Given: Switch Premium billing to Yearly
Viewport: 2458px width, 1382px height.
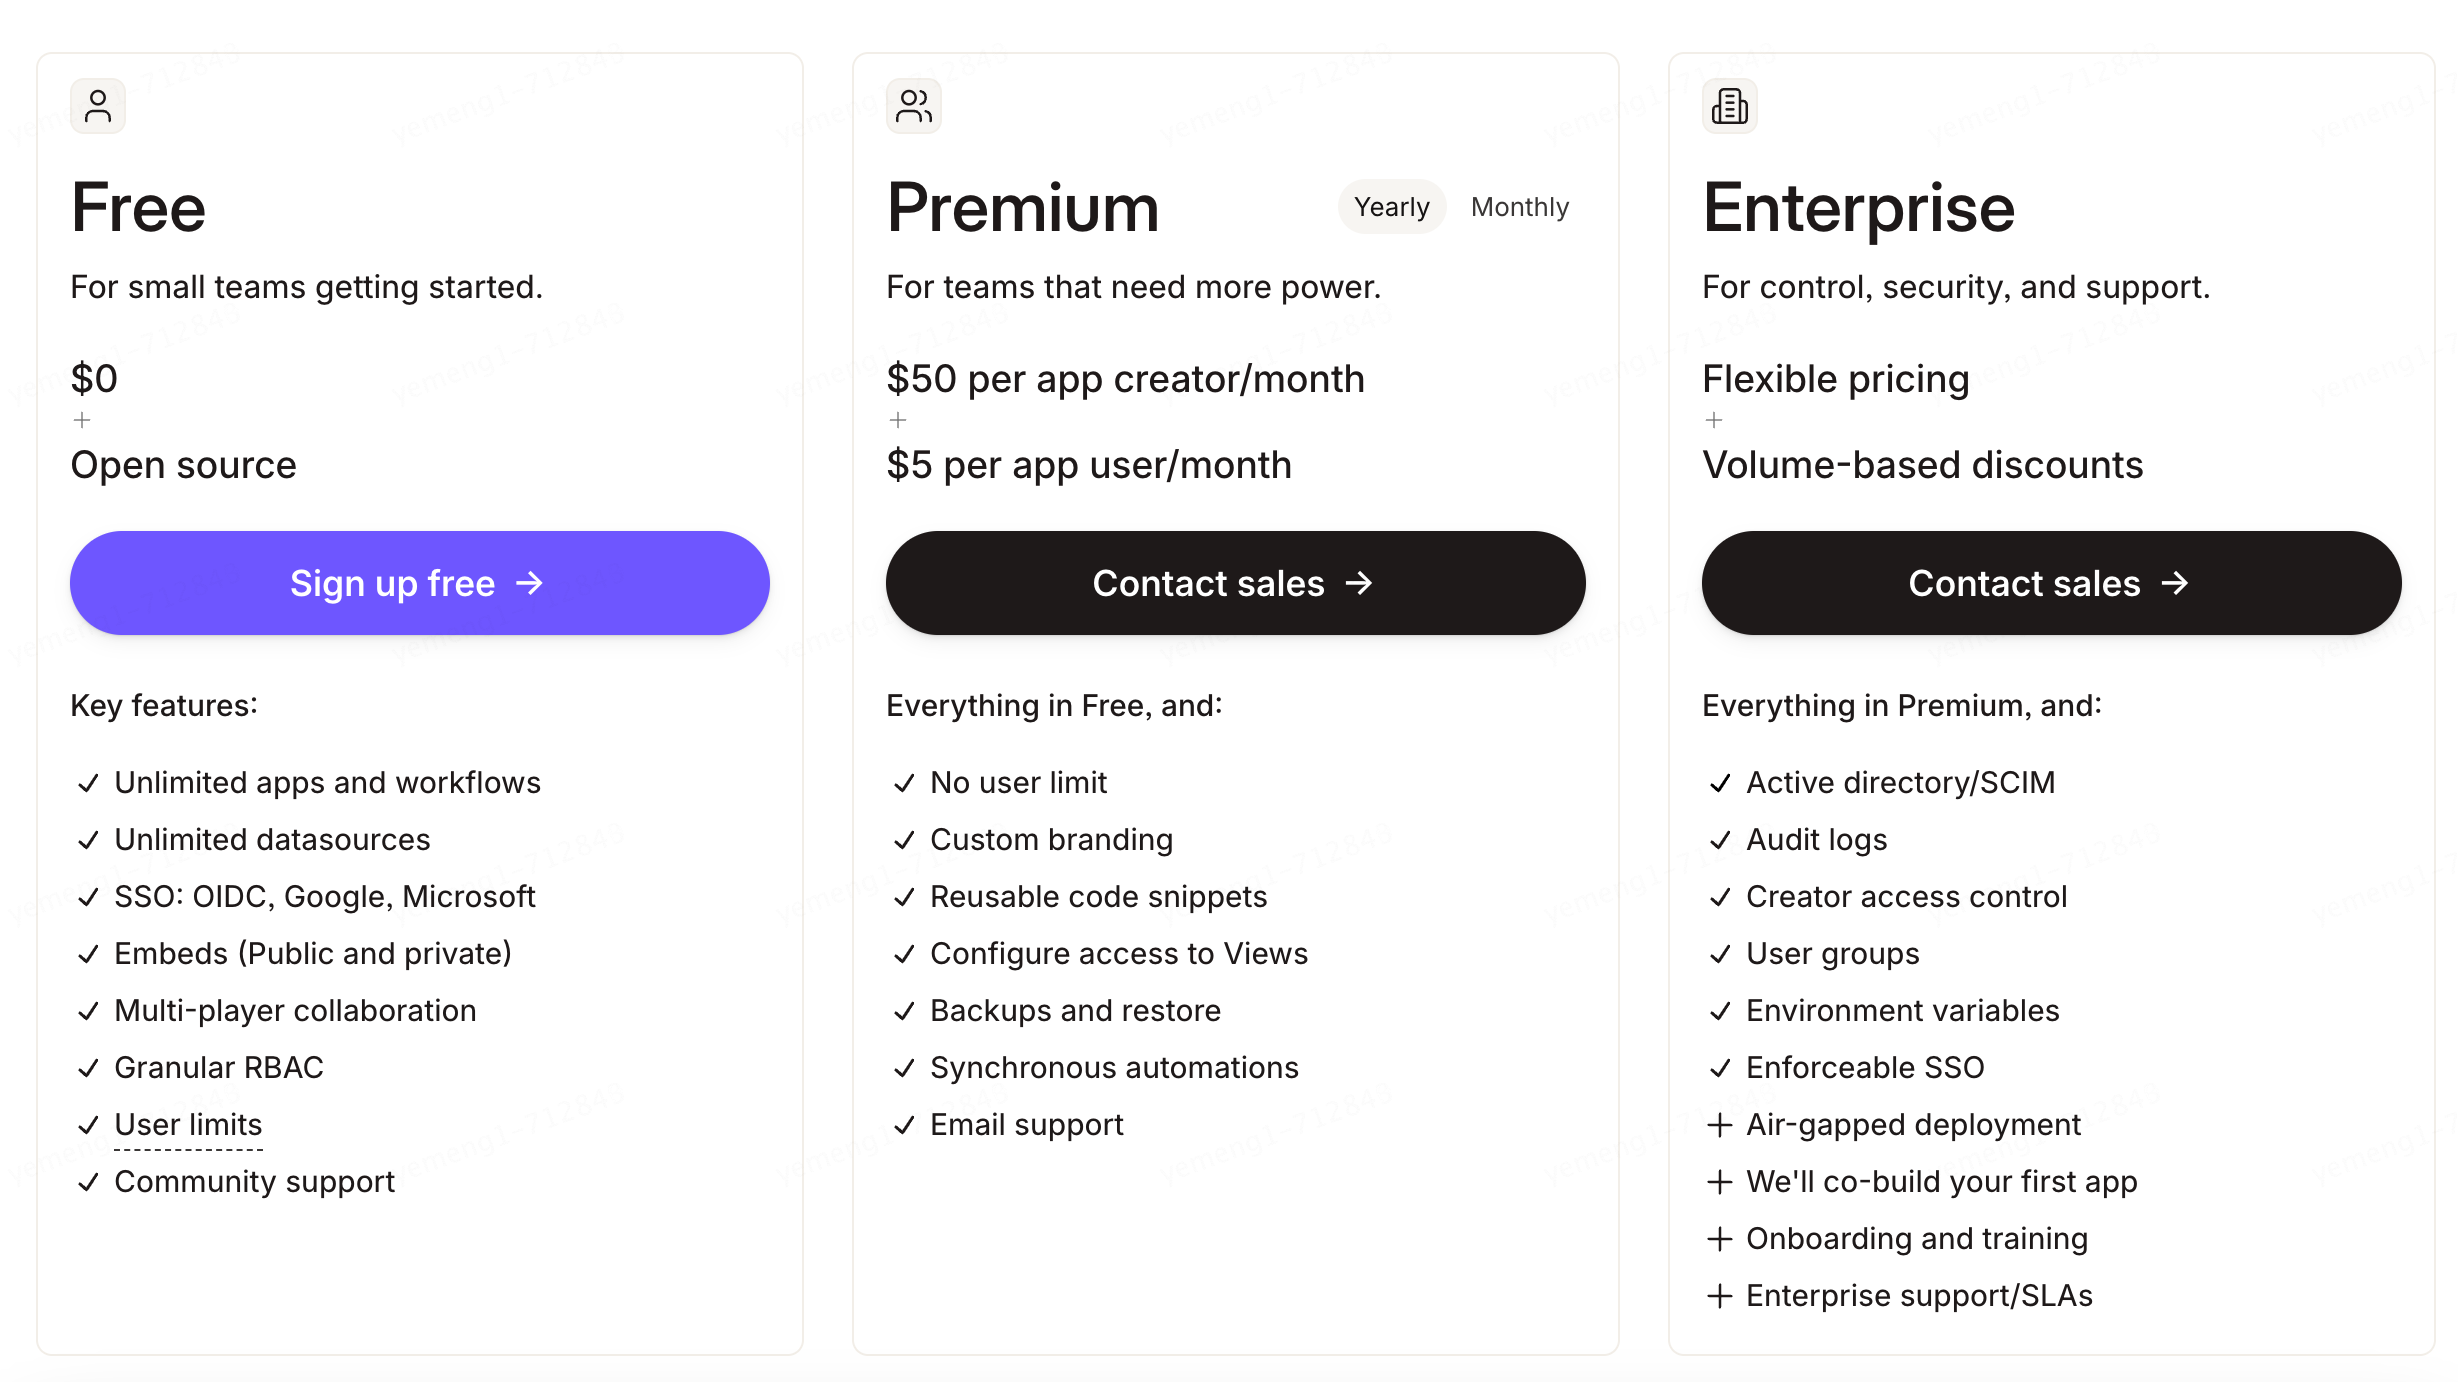Looking at the screenshot, I should [x=1391, y=207].
